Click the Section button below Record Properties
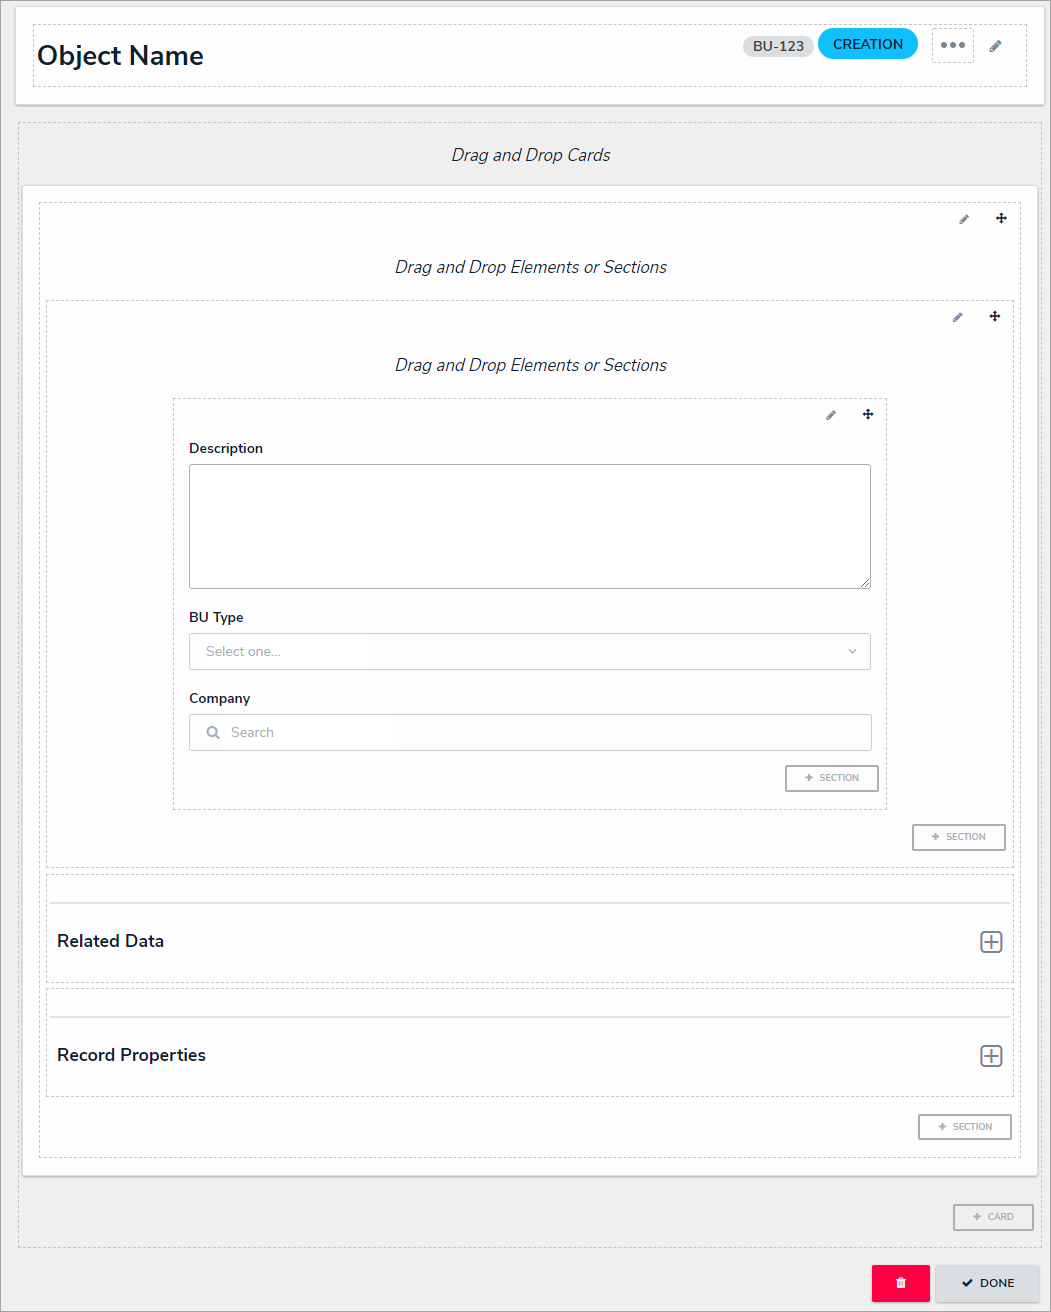 [x=964, y=1127]
